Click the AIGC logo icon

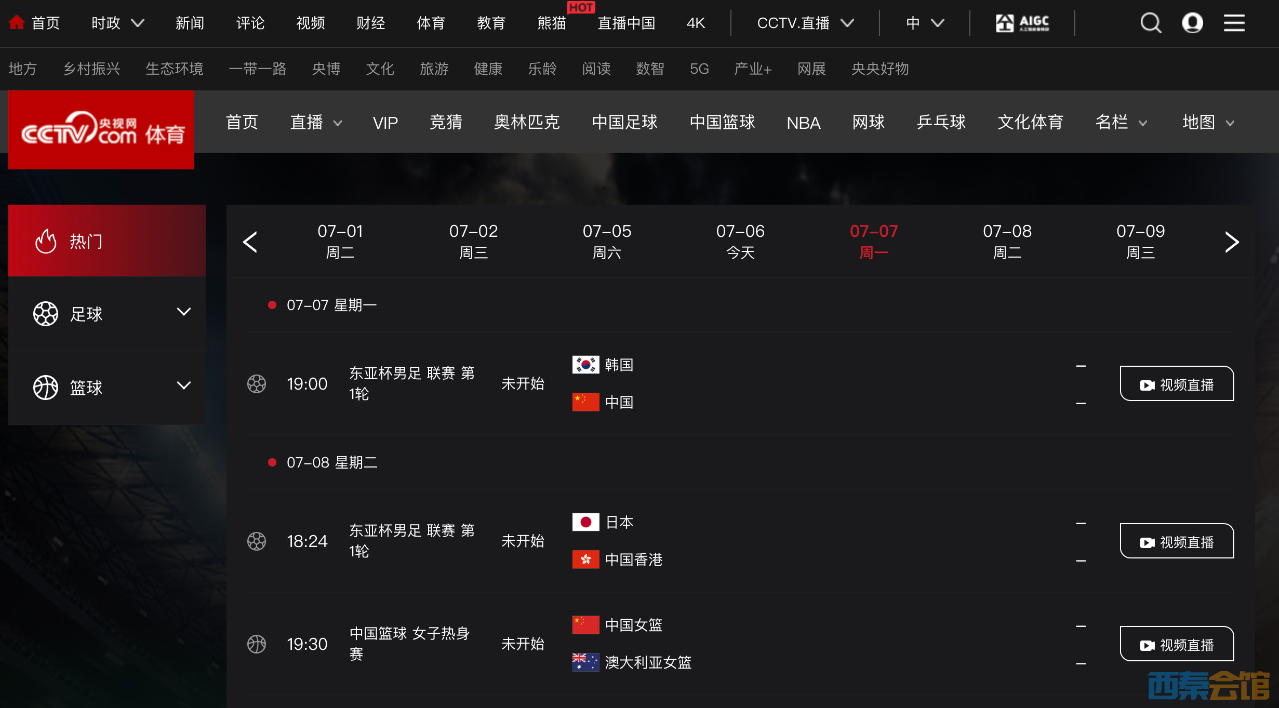1022,23
